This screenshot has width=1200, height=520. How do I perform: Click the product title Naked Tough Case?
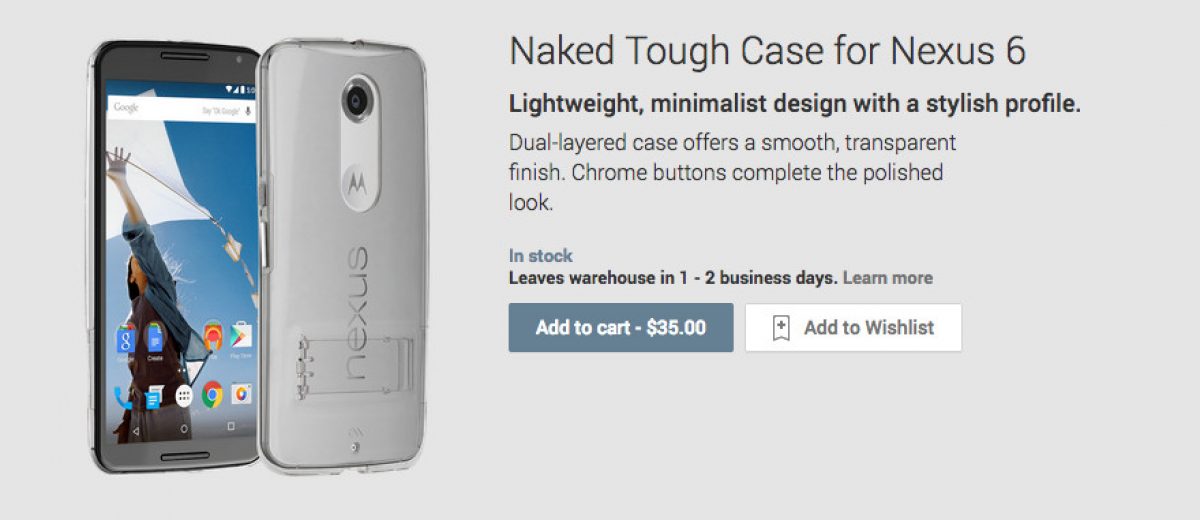point(767,52)
